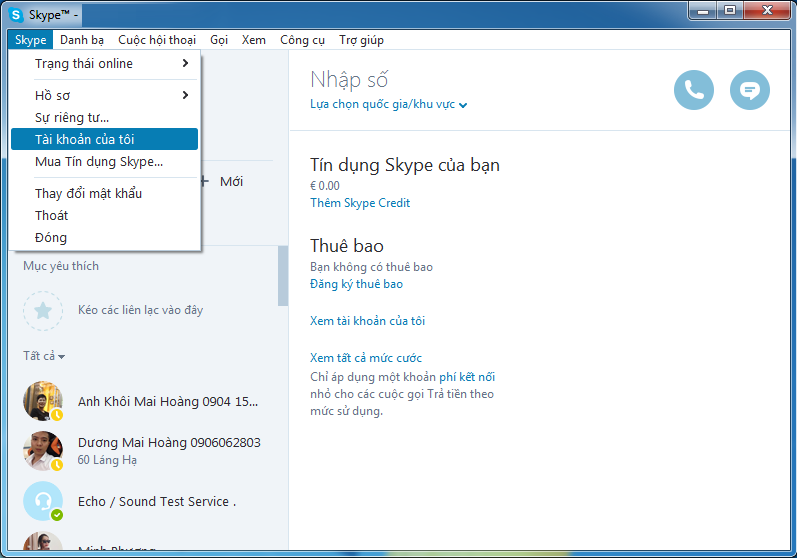
Task: Open Xem tất cả mức cước link
Action: point(366,358)
